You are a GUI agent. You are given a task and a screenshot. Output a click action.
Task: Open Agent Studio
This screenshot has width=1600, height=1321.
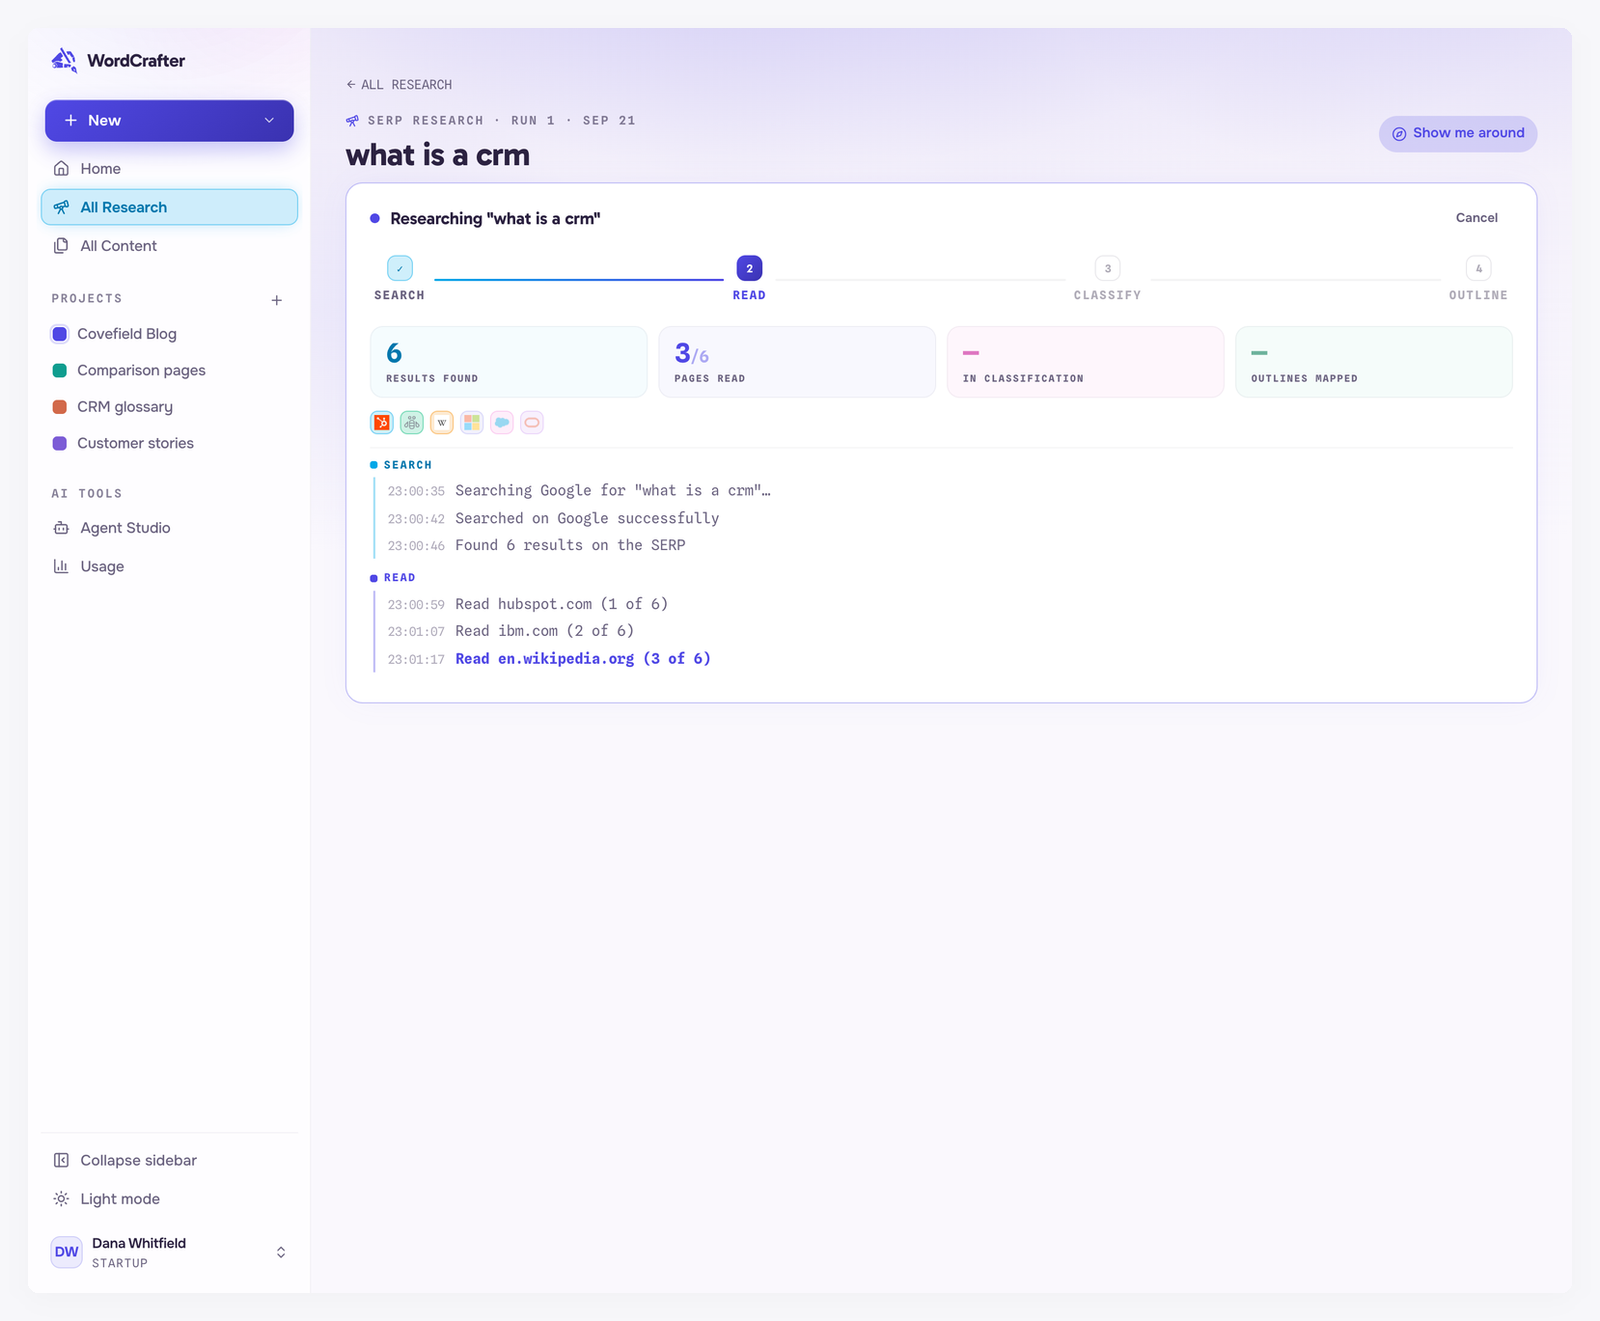pyautogui.click(x=169, y=528)
